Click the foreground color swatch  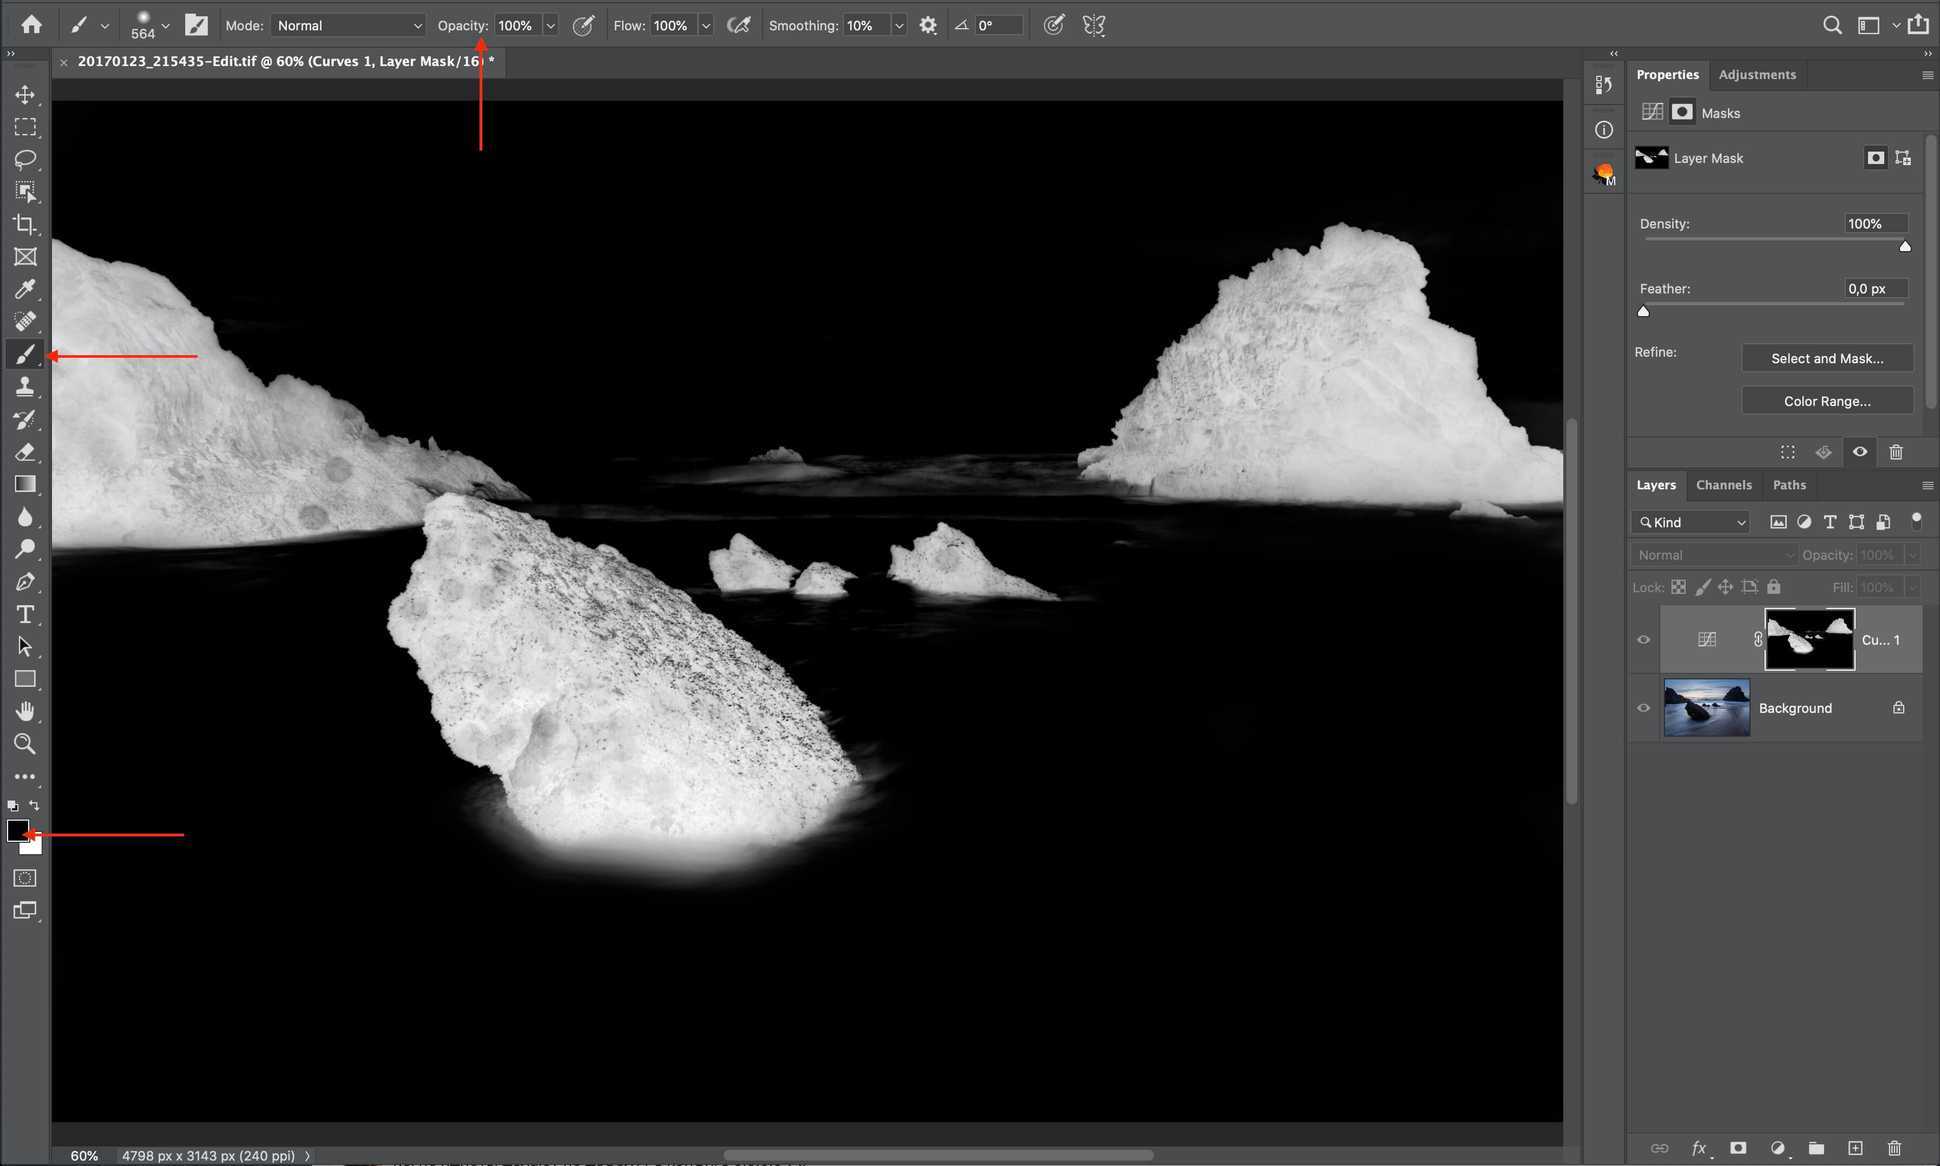[x=17, y=830]
